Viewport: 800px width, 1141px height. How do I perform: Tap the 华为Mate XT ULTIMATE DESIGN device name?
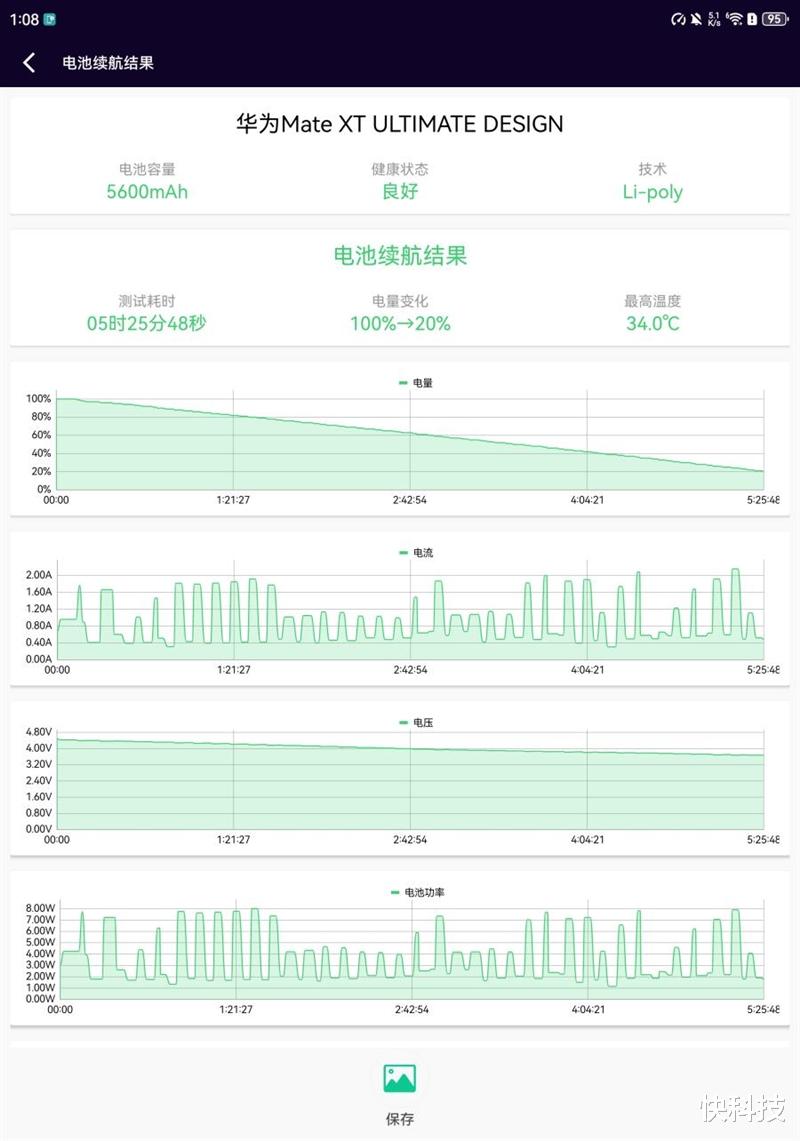click(400, 124)
